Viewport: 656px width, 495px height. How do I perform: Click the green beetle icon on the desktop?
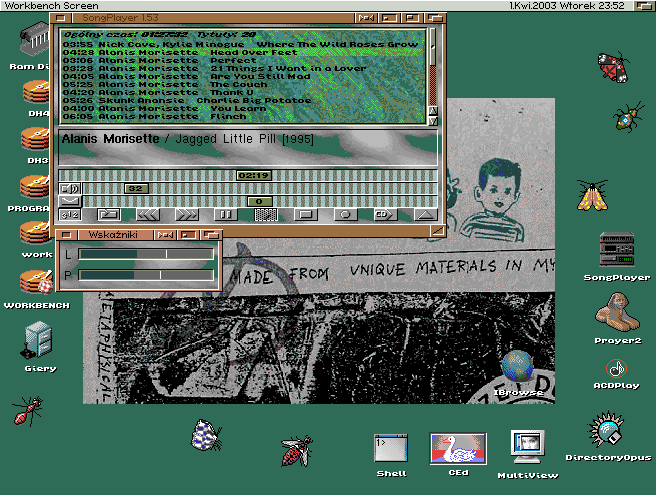pos(628,117)
